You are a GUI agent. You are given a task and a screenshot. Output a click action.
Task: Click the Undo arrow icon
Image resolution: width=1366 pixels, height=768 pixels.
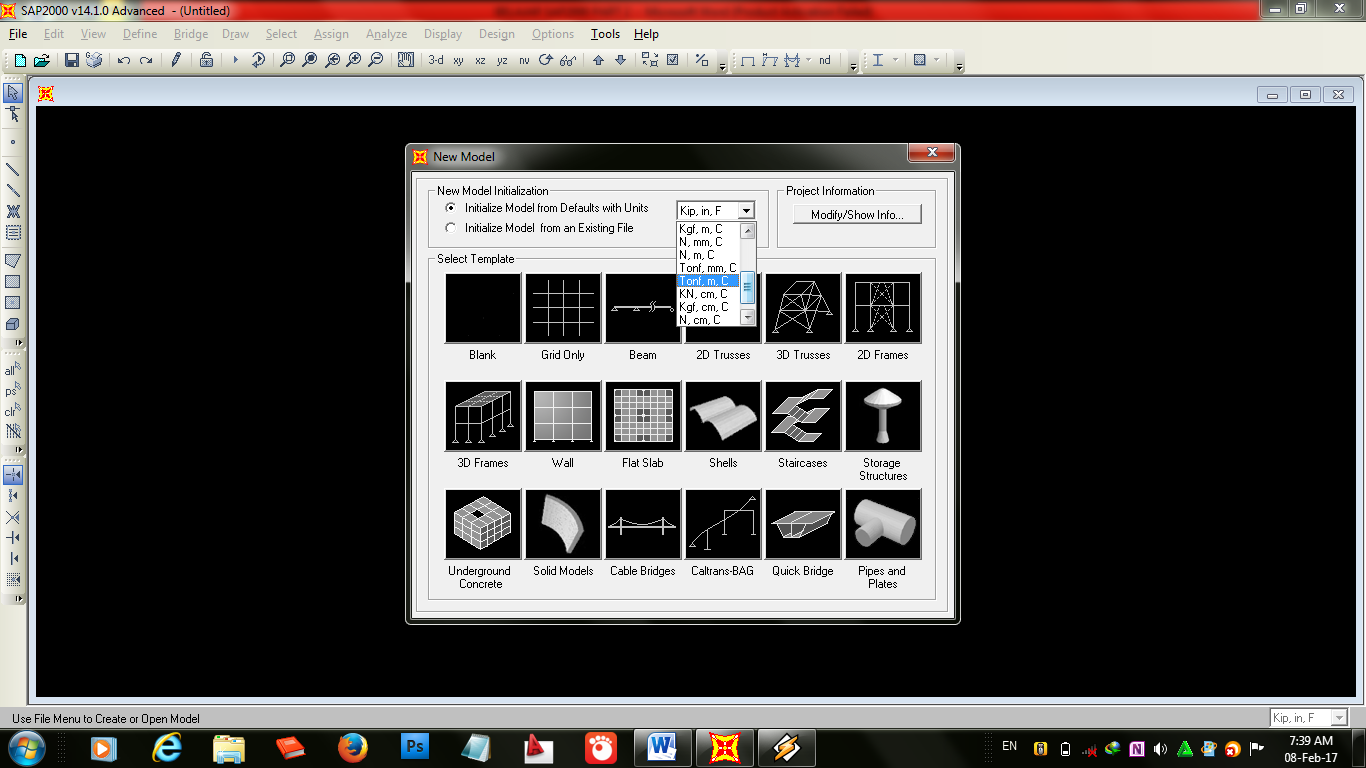(x=124, y=60)
